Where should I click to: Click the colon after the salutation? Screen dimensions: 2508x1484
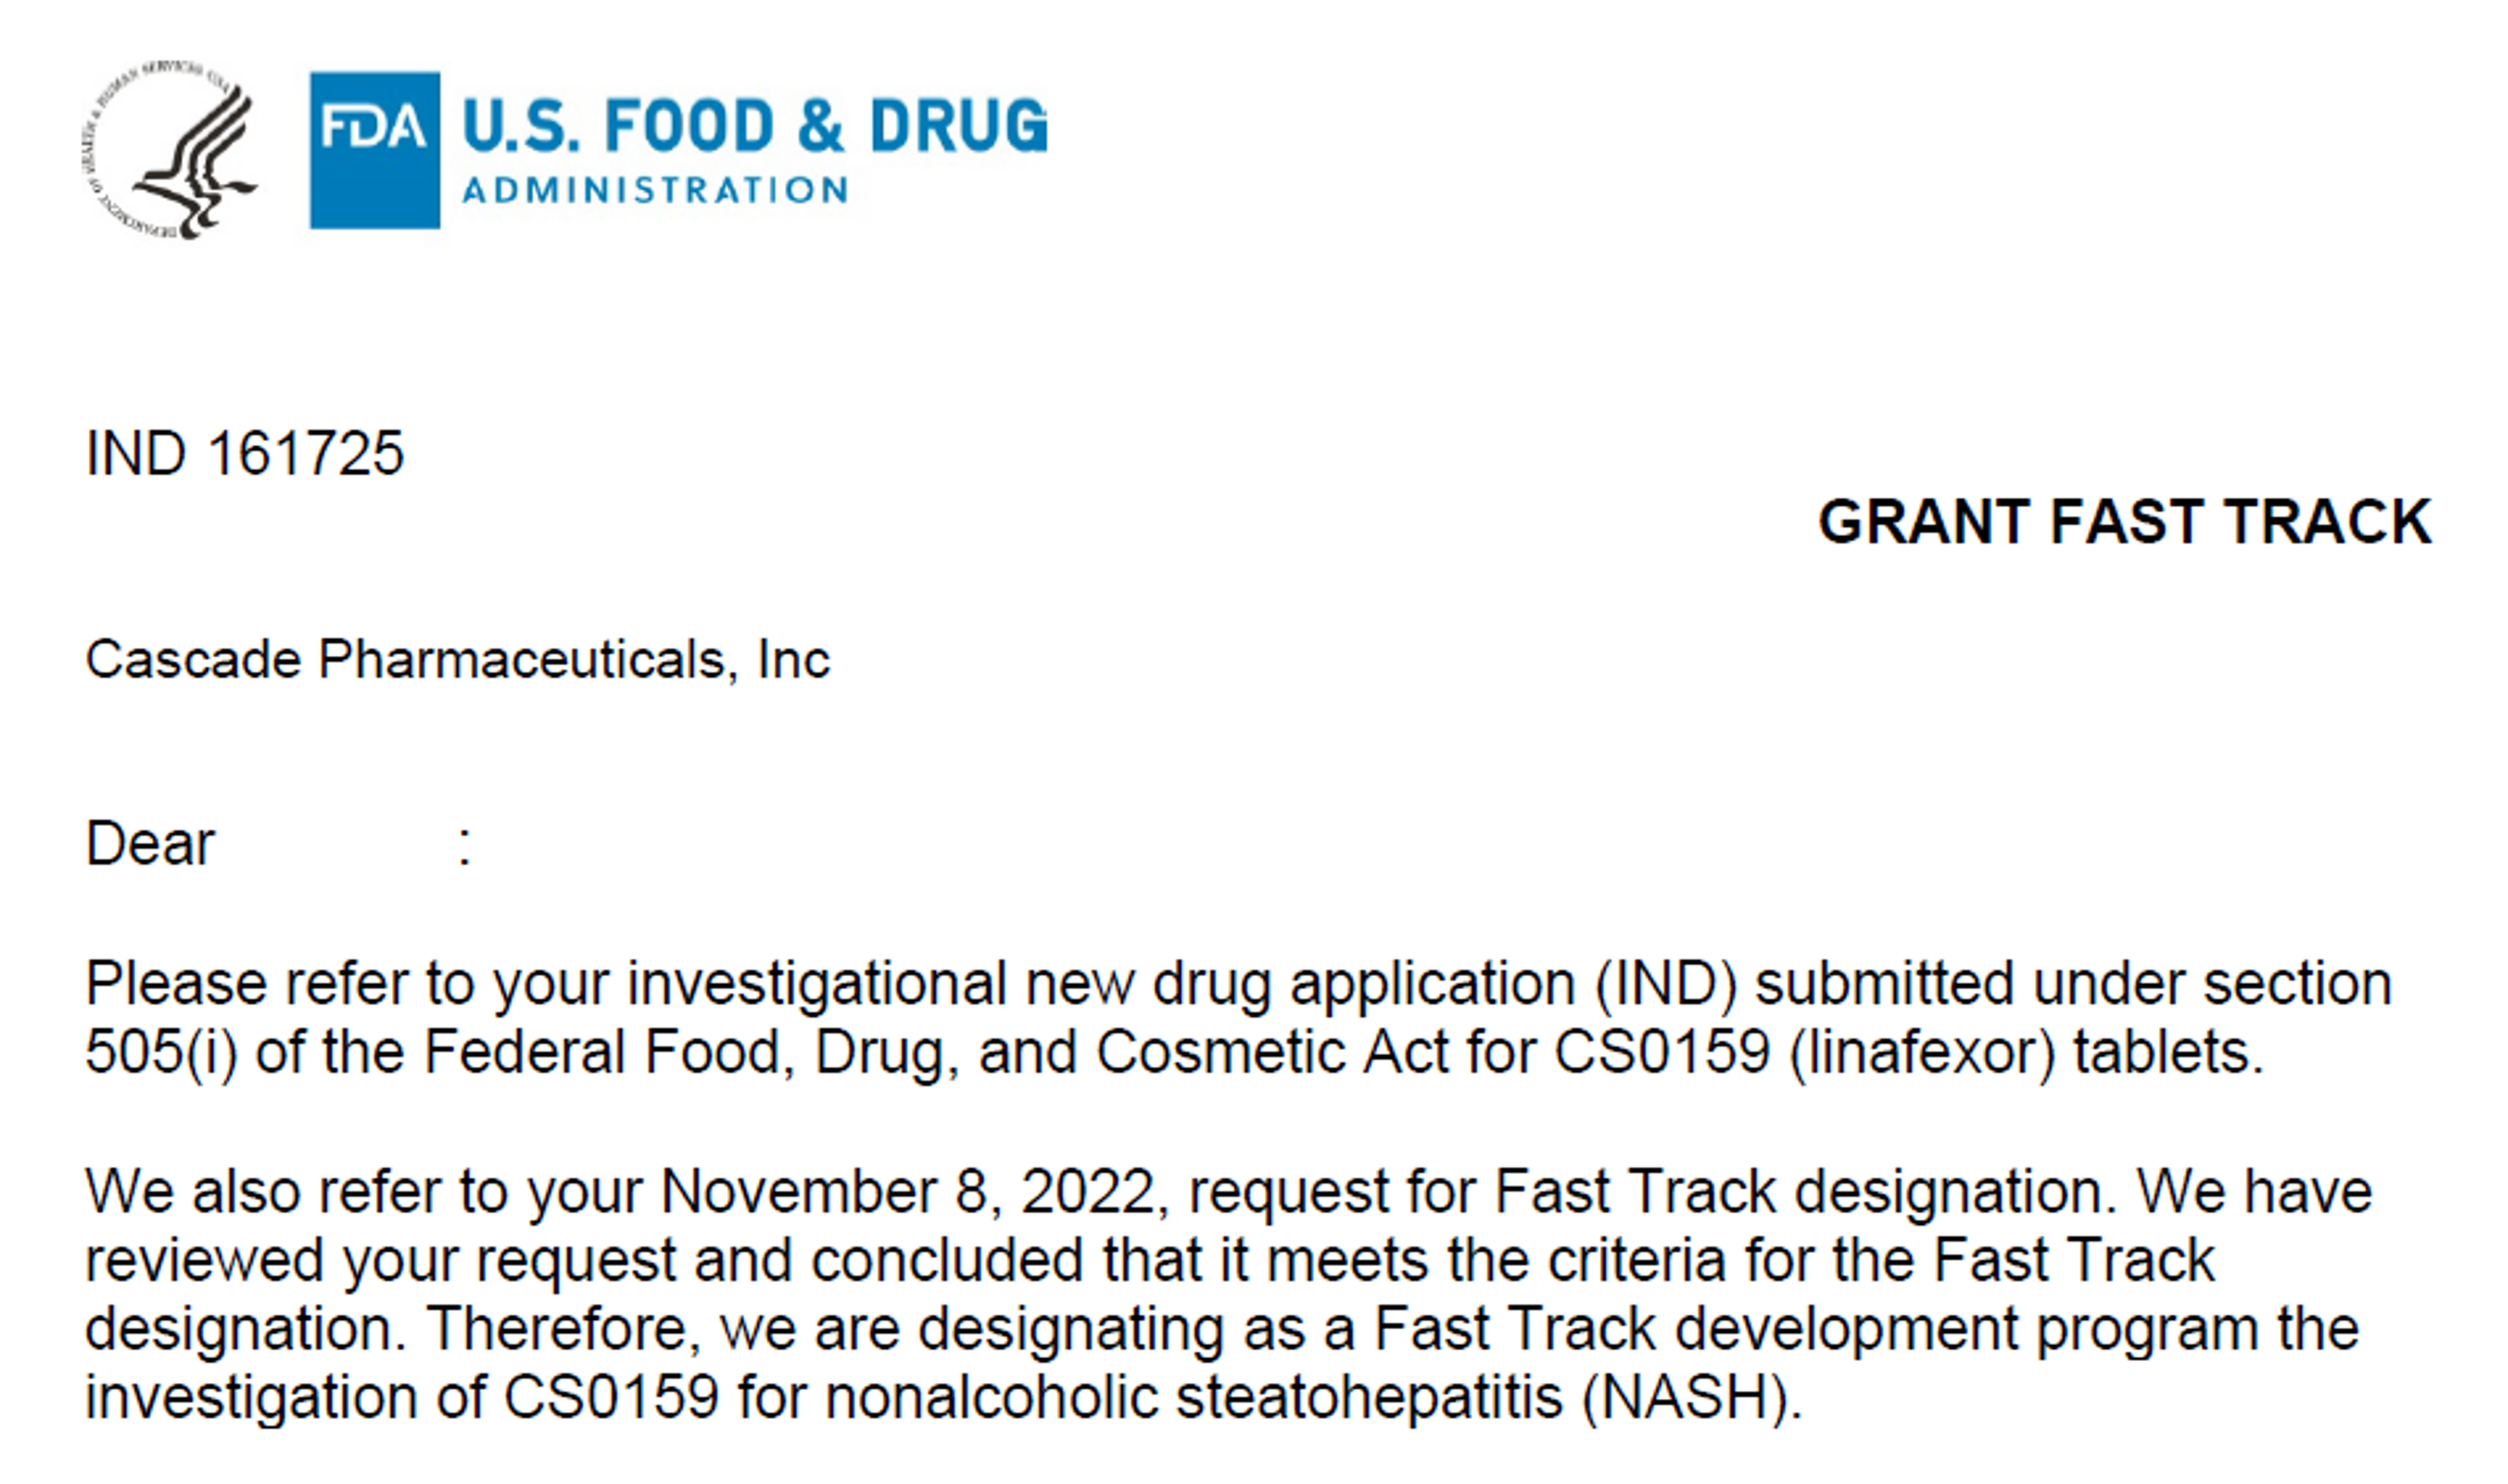(465, 847)
